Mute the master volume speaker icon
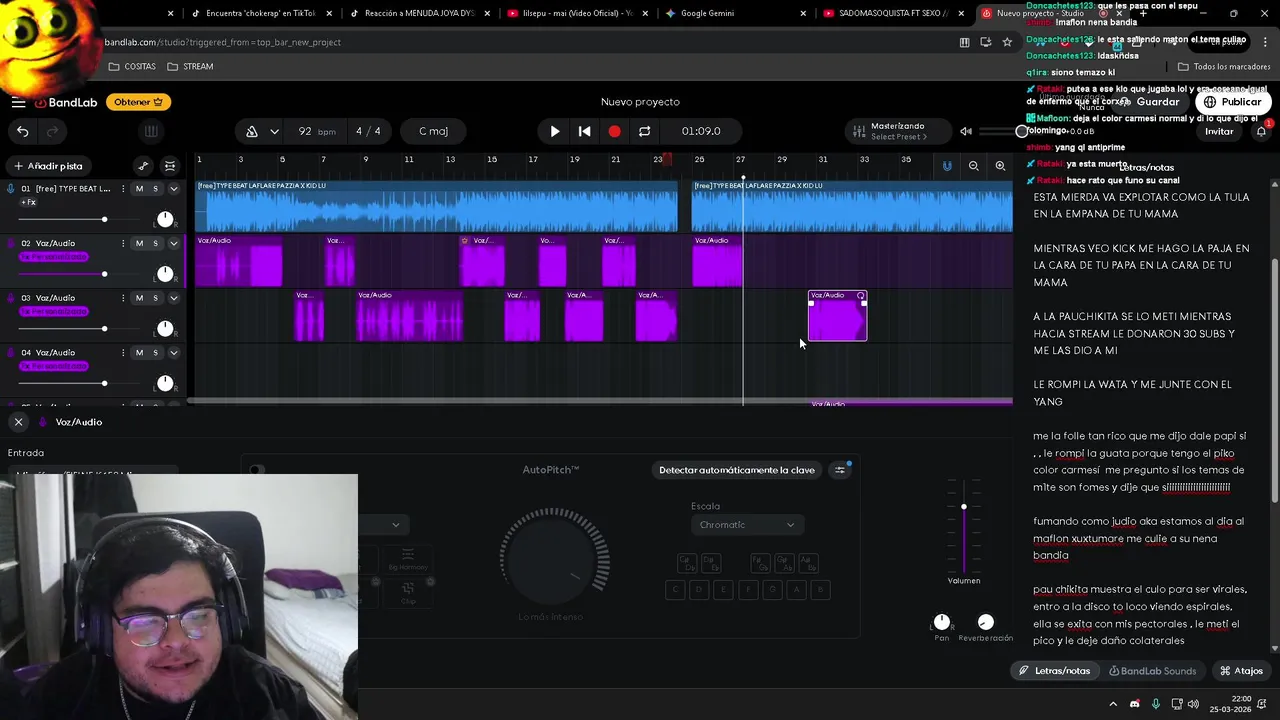The width and height of the screenshot is (1280, 720). click(x=966, y=131)
